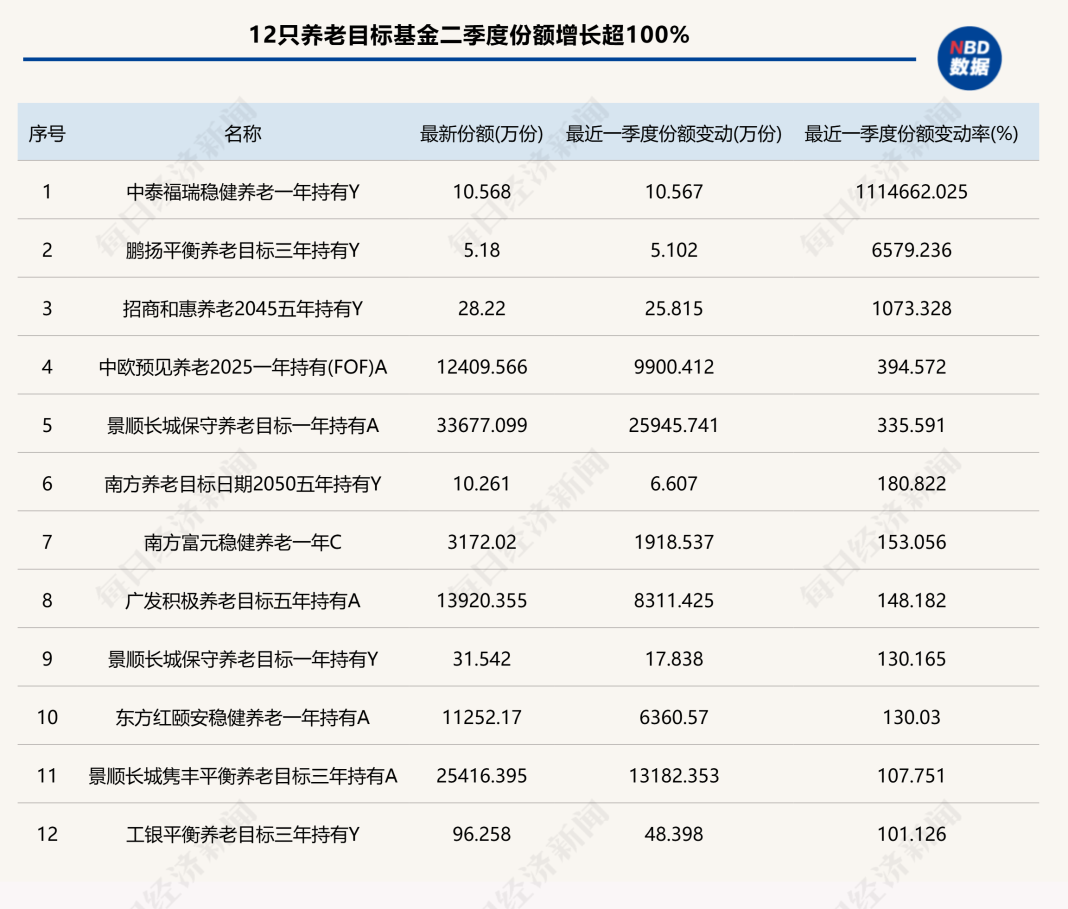The image size is (1068, 909).
Task: Select fund name 招商和惠养老2045五年持有Y
Action: 242,309
